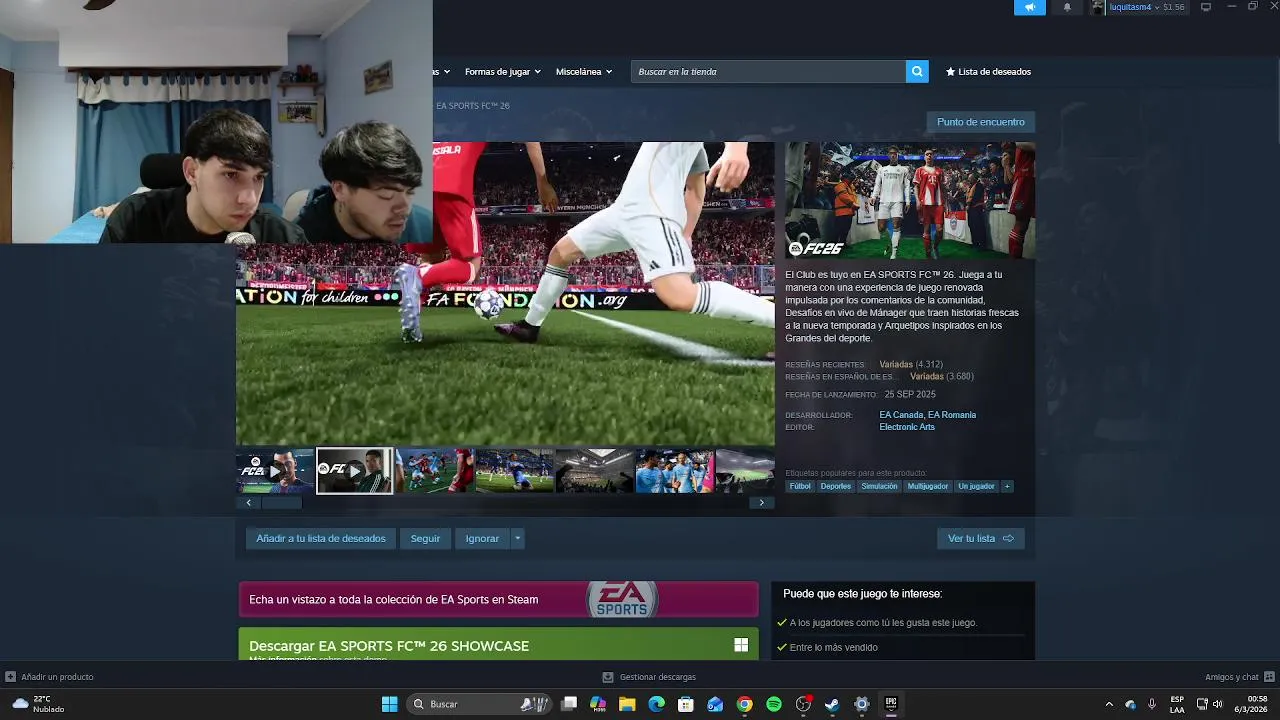Image resolution: width=1280 pixels, height=720 pixels.
Task: Open Amigos y chat
Action: [1239, 677]
